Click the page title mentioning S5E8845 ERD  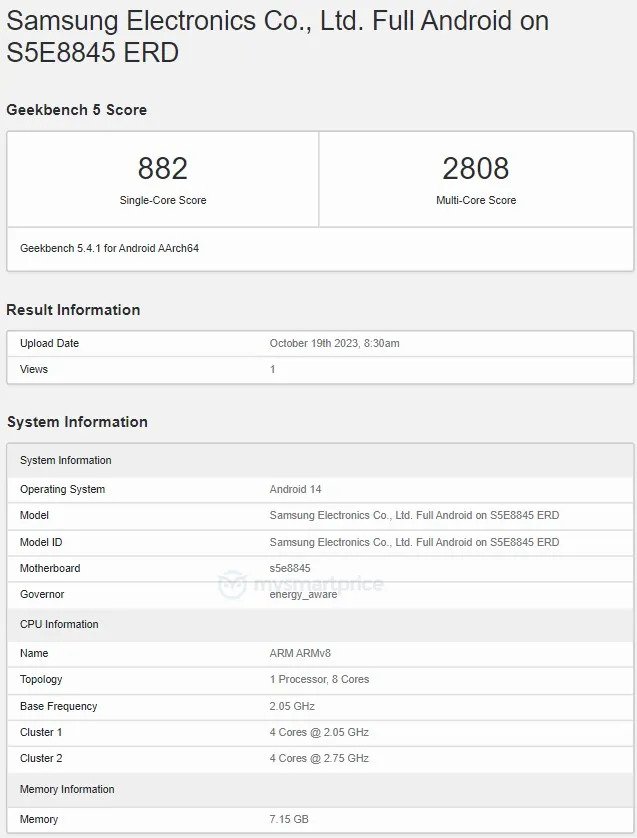(277, 36)
